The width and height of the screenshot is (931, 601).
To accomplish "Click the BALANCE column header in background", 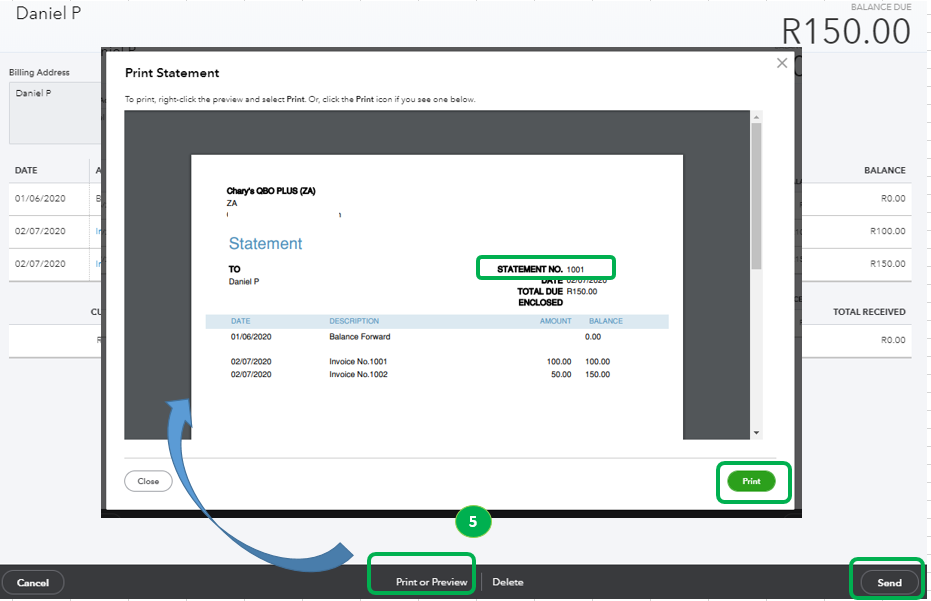I will [885, 170].
